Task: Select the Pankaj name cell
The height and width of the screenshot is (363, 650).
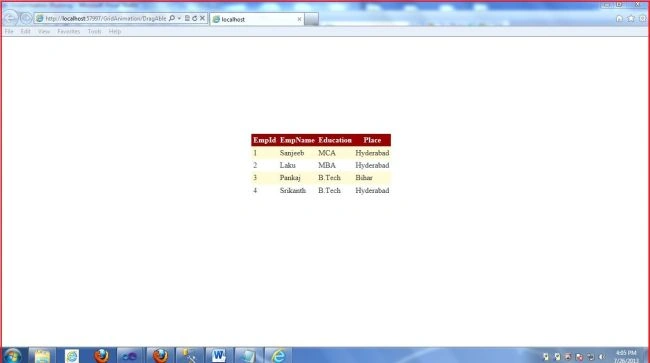Action: pos(290,178)
